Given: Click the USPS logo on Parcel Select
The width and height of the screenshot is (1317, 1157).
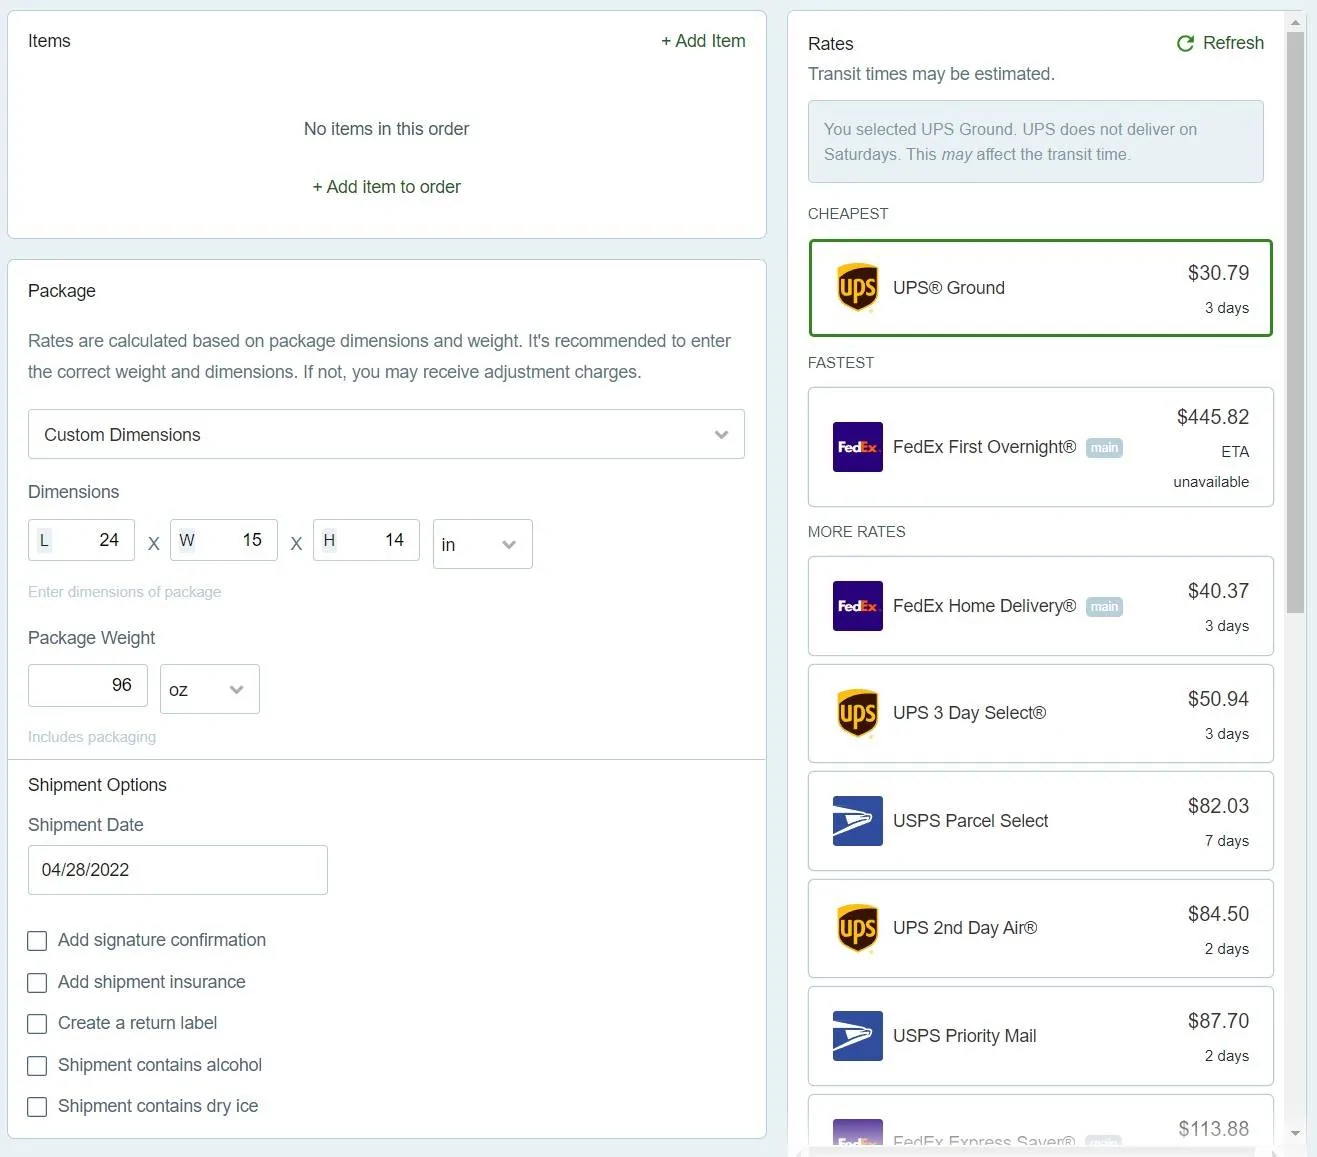Looking at the screenshot, I should (x=858, y=821).
